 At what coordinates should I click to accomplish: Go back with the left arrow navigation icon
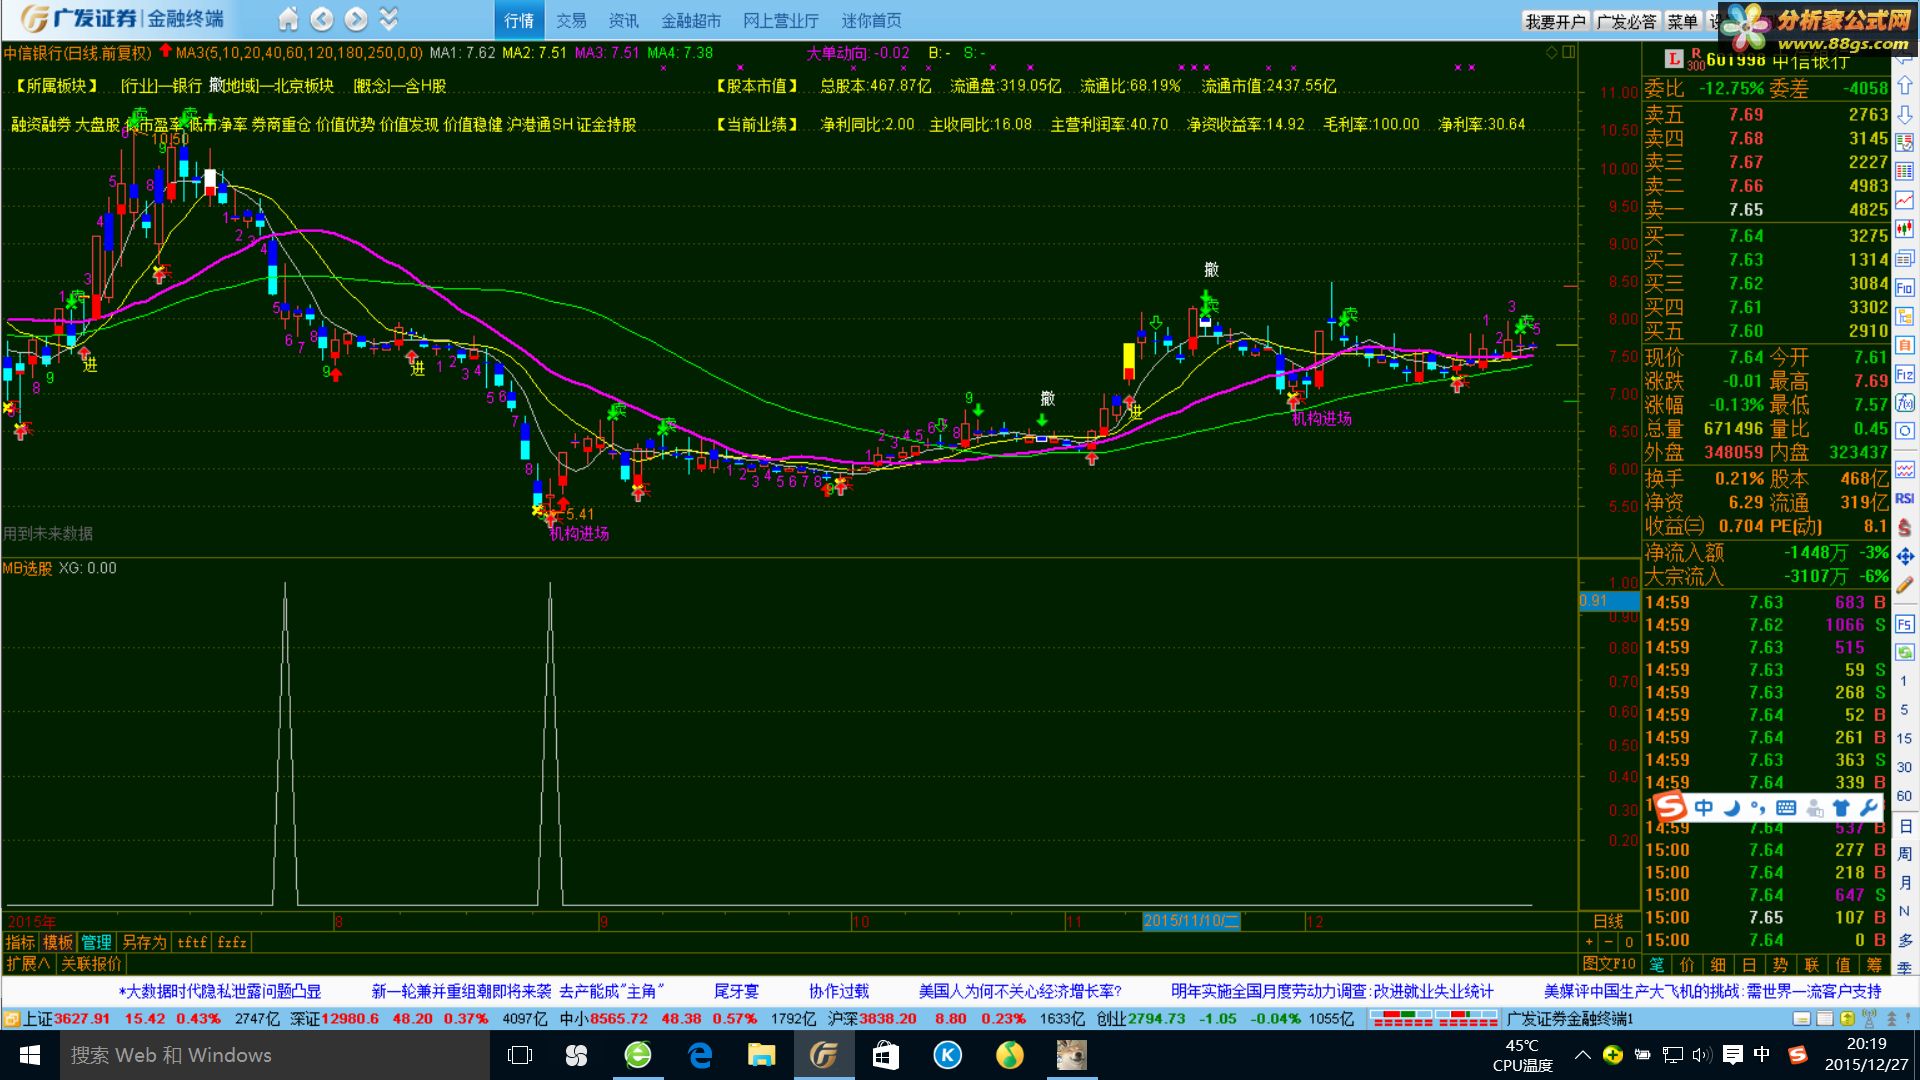(322, 19)
